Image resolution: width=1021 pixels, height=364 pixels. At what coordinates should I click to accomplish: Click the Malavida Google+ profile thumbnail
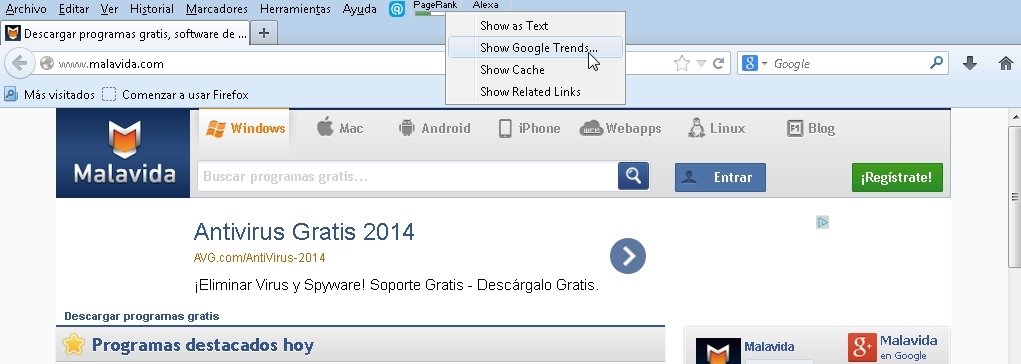pyautogui.click(x=718, y=350)
